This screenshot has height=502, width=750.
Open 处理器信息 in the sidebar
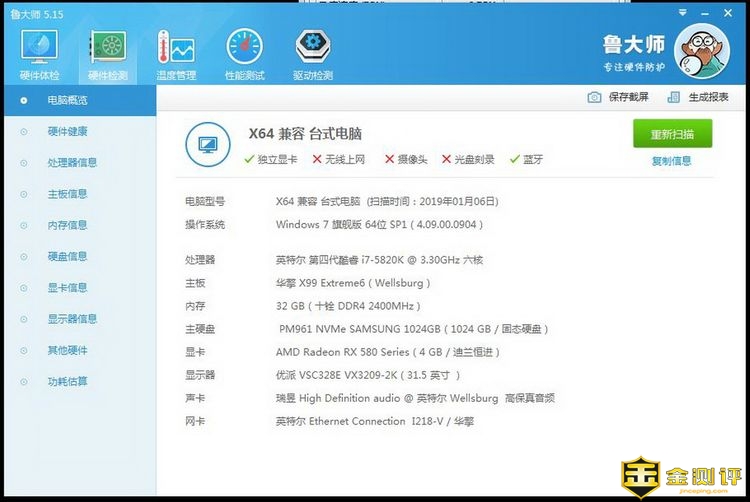(72, 163)
